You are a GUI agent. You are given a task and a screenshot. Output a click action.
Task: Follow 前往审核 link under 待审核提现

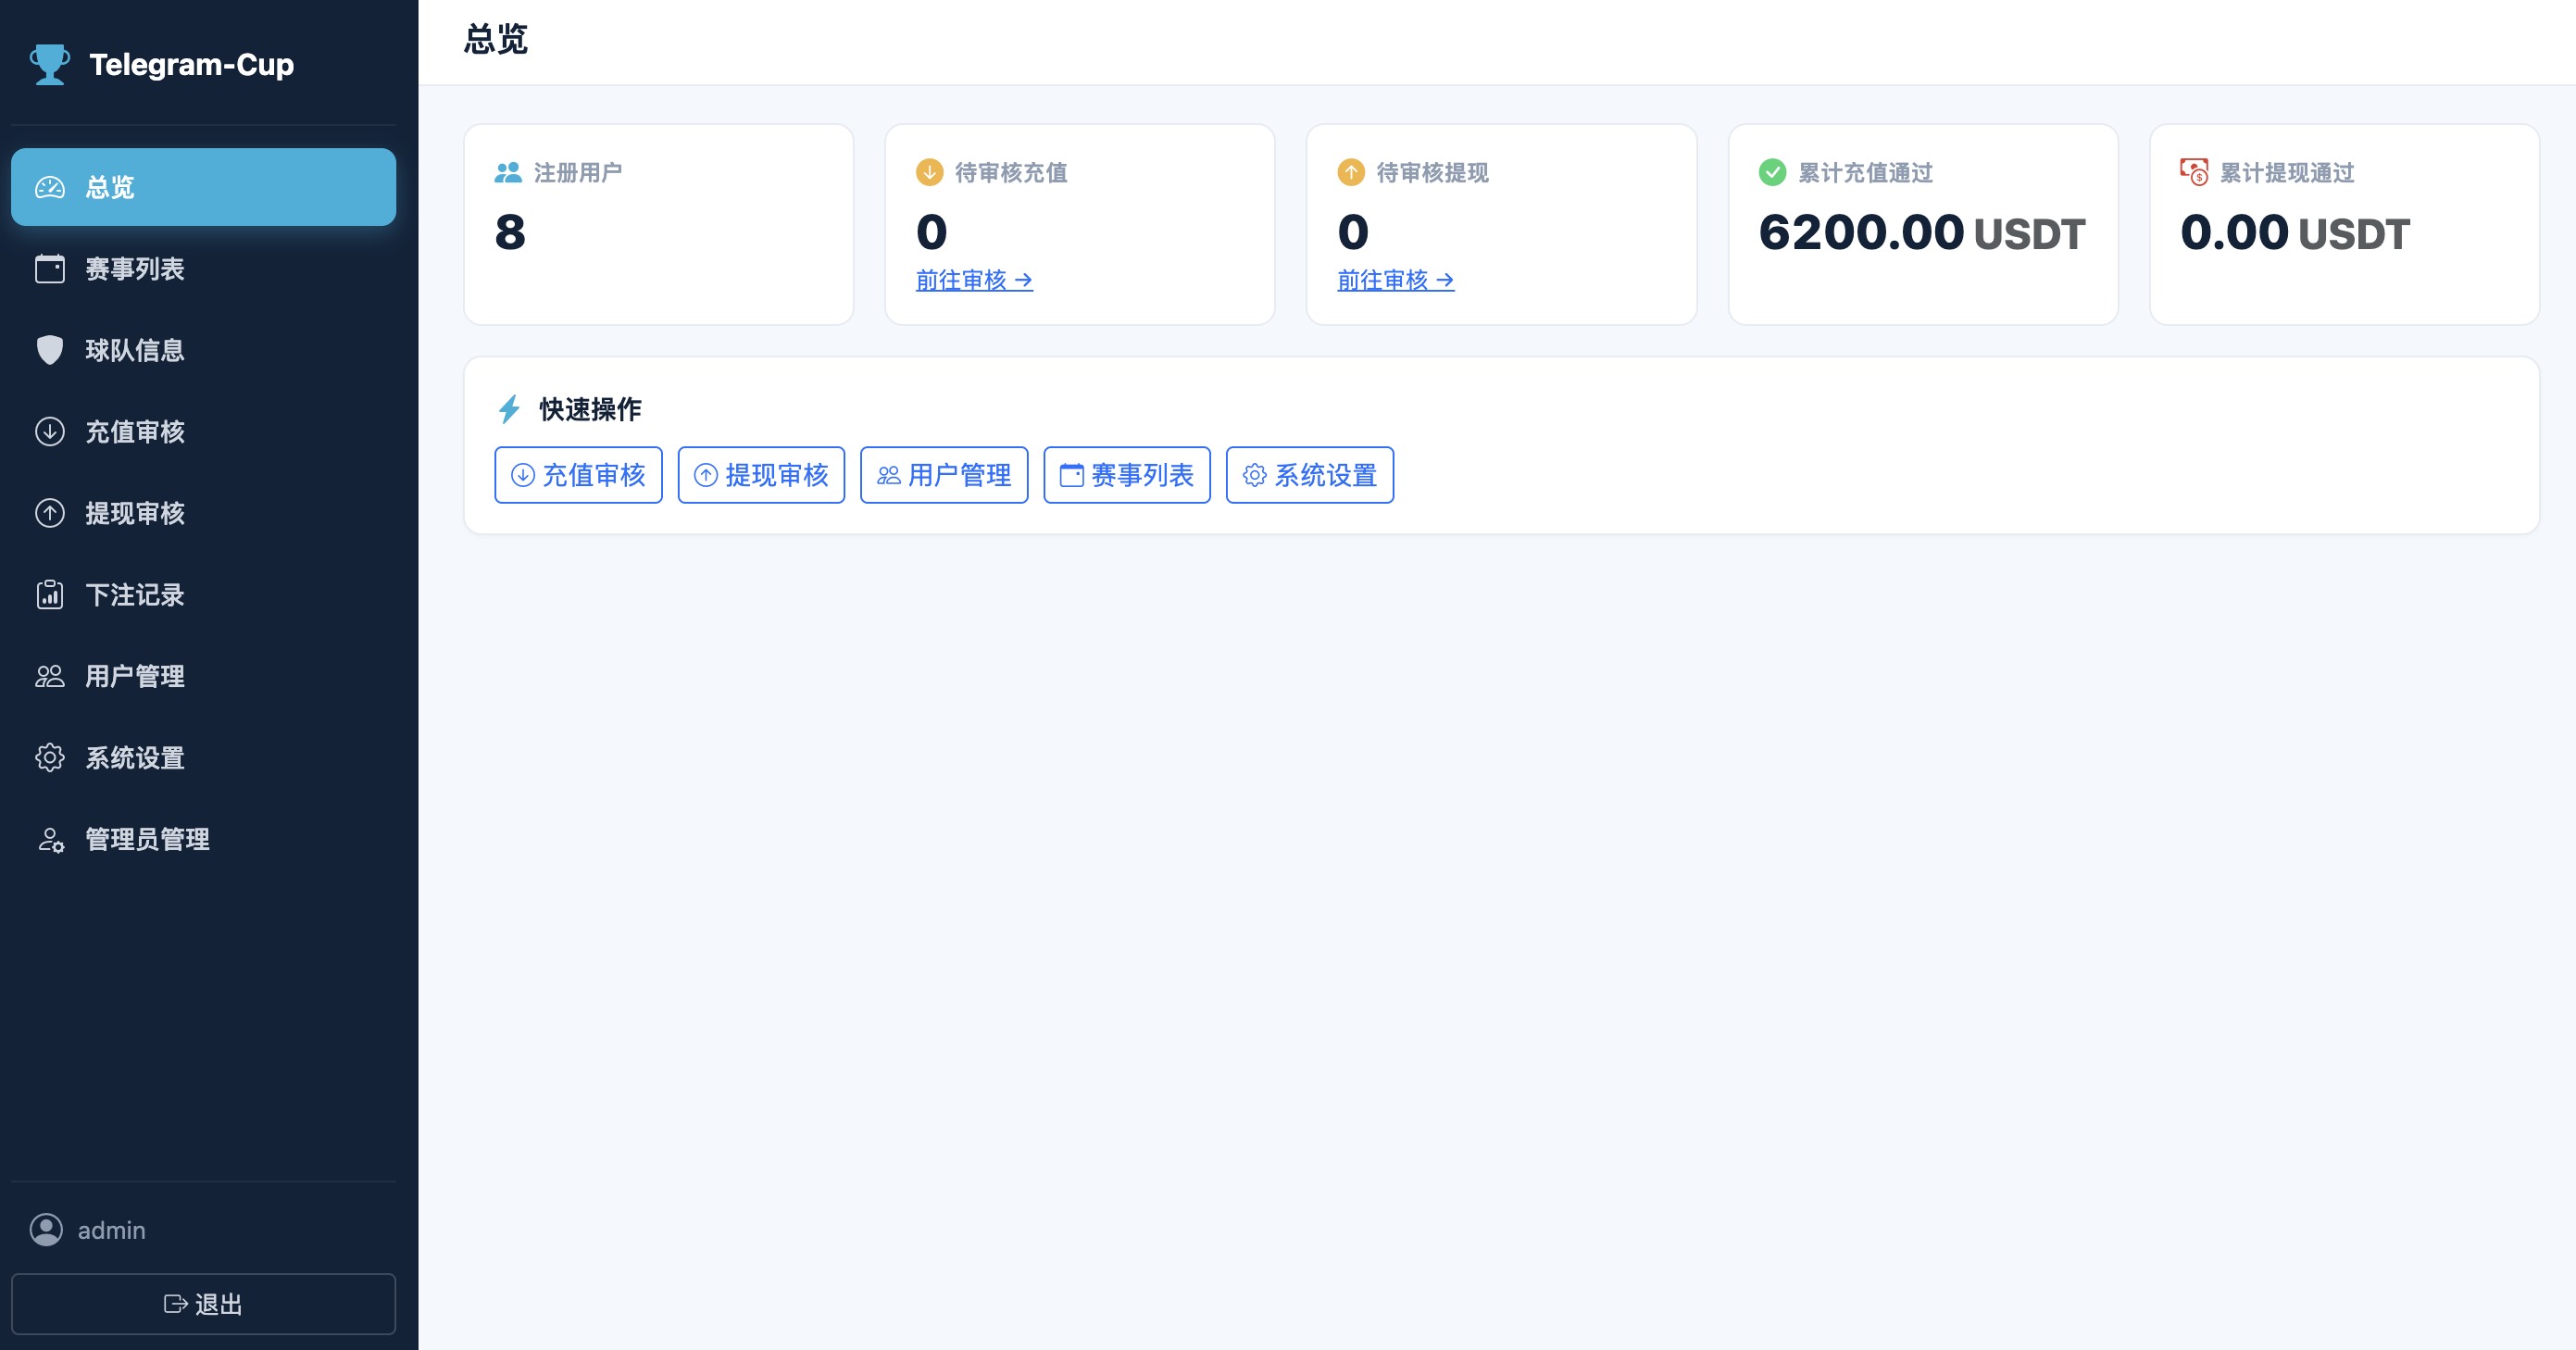[1395, 280]
